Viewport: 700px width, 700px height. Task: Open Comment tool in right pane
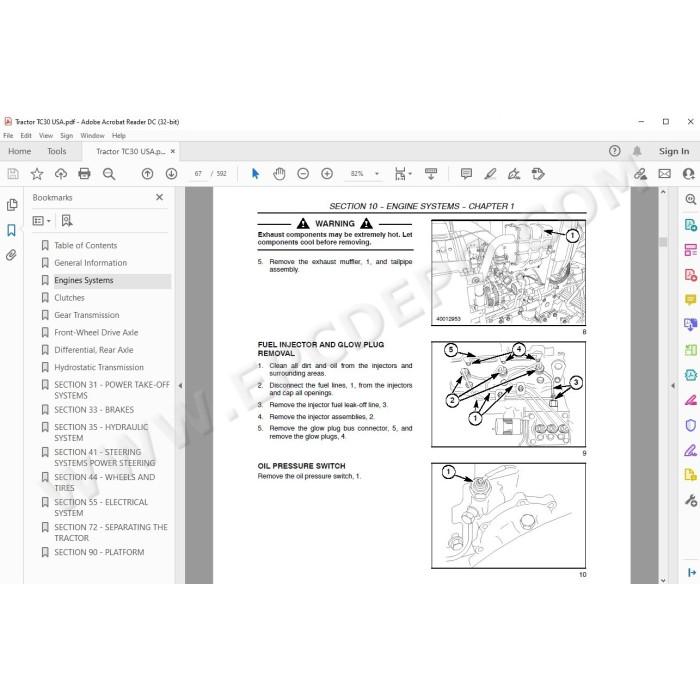(x=691, y=300)
